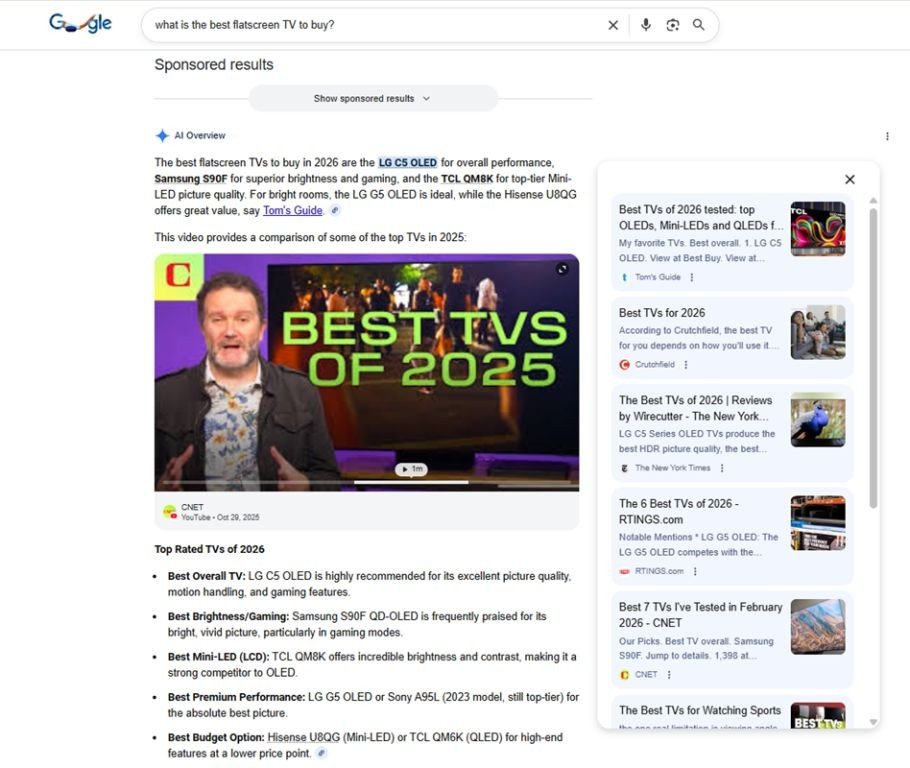Open 'Best 7 TVs I've Tested' CNET card
910x768 pixels.
pyautogui.click(x=732, y=640)
